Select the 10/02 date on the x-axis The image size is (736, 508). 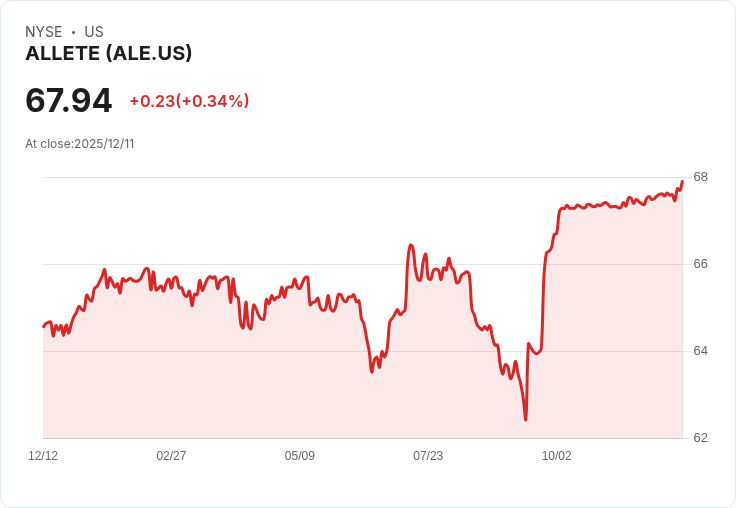pyautogui.click(x=556, y=456)
